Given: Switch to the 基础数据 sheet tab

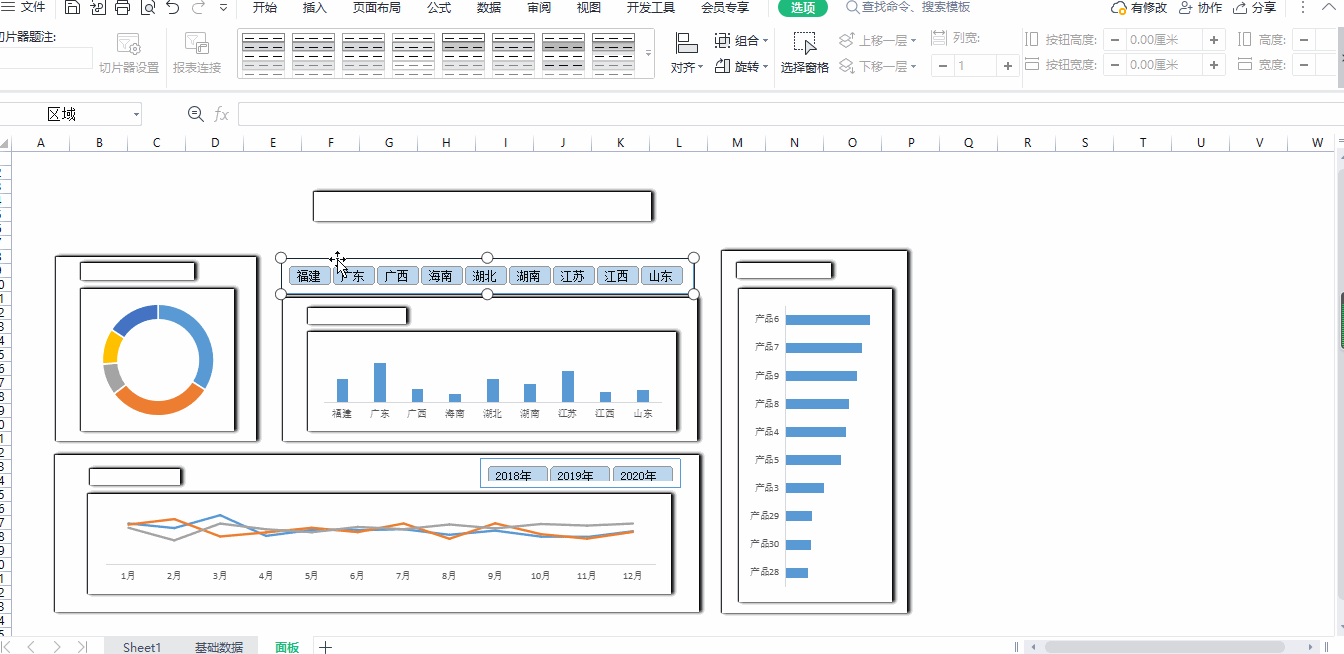Looking at the screenshot, I should coord(218,647).
